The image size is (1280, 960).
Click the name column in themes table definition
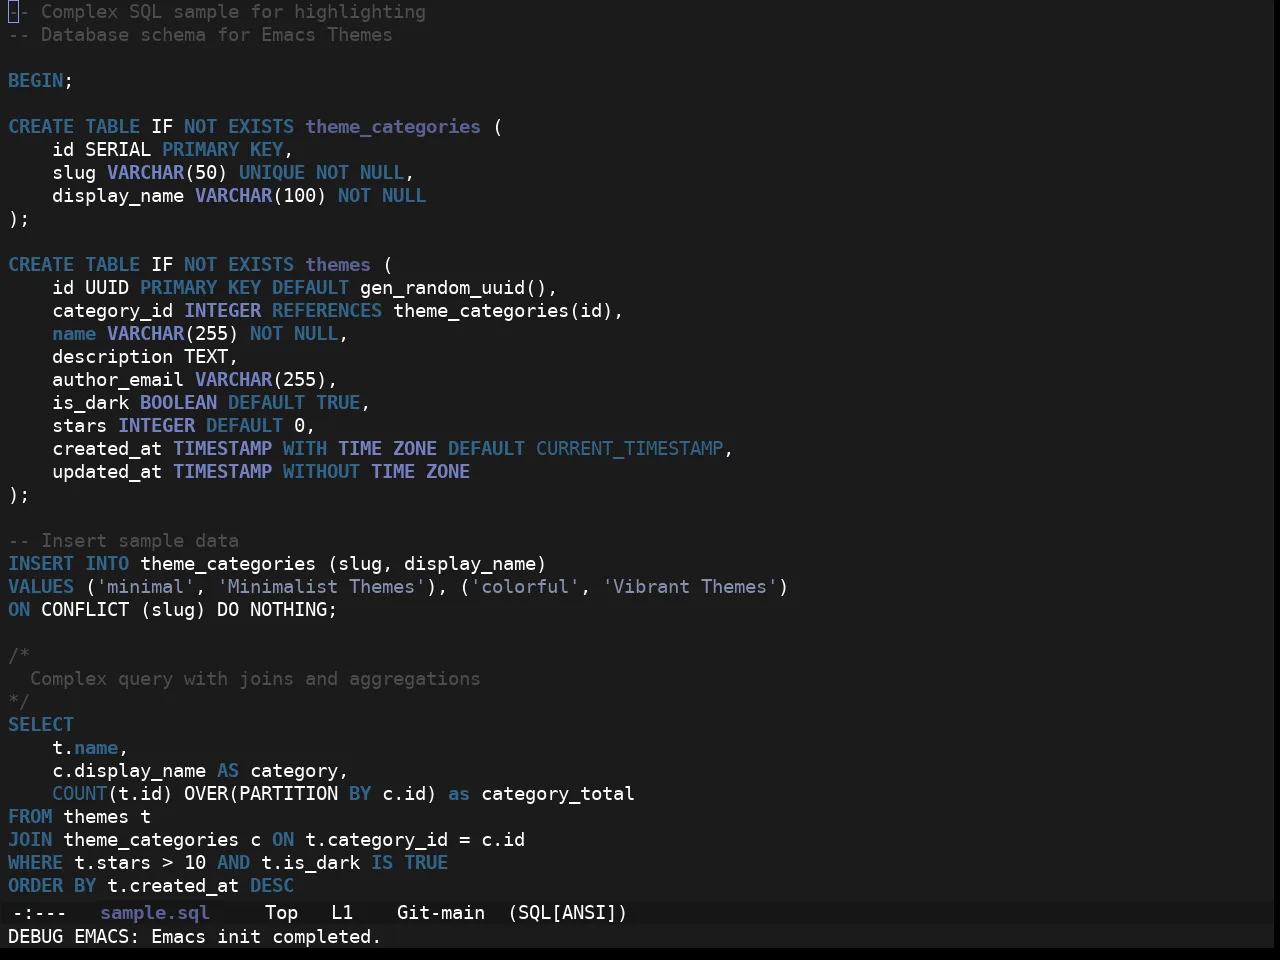(x=74, y=333)
